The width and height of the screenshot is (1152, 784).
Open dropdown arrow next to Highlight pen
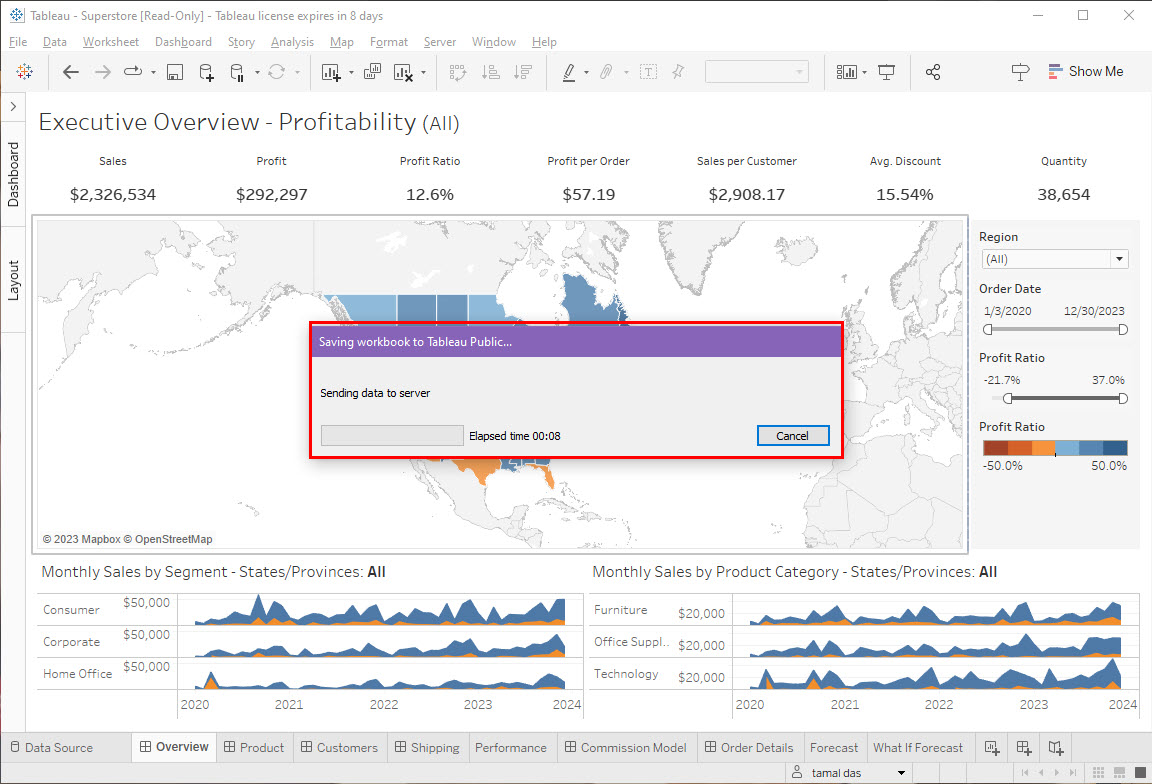pyautogui.click(x=586, y=72)
